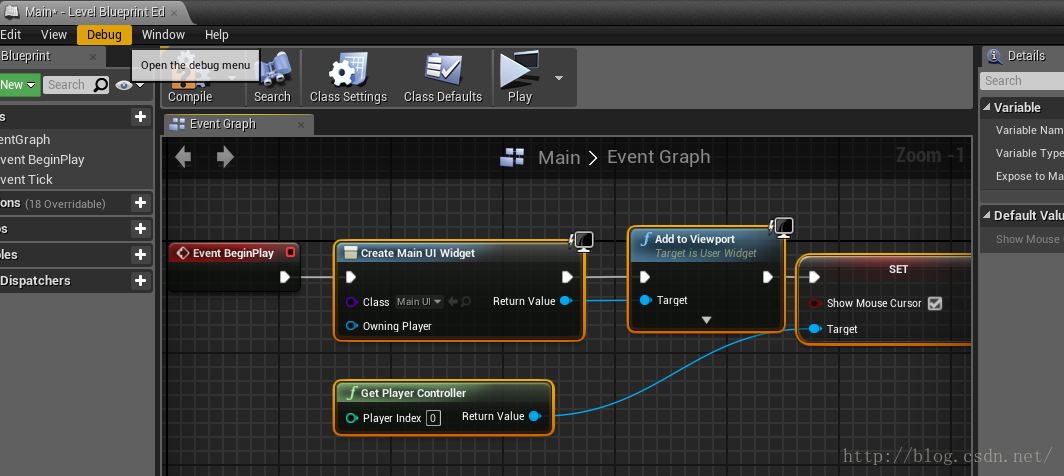Open the View menu
The width and height of the screenshot is (1064, 476).
tap(54, 35)
